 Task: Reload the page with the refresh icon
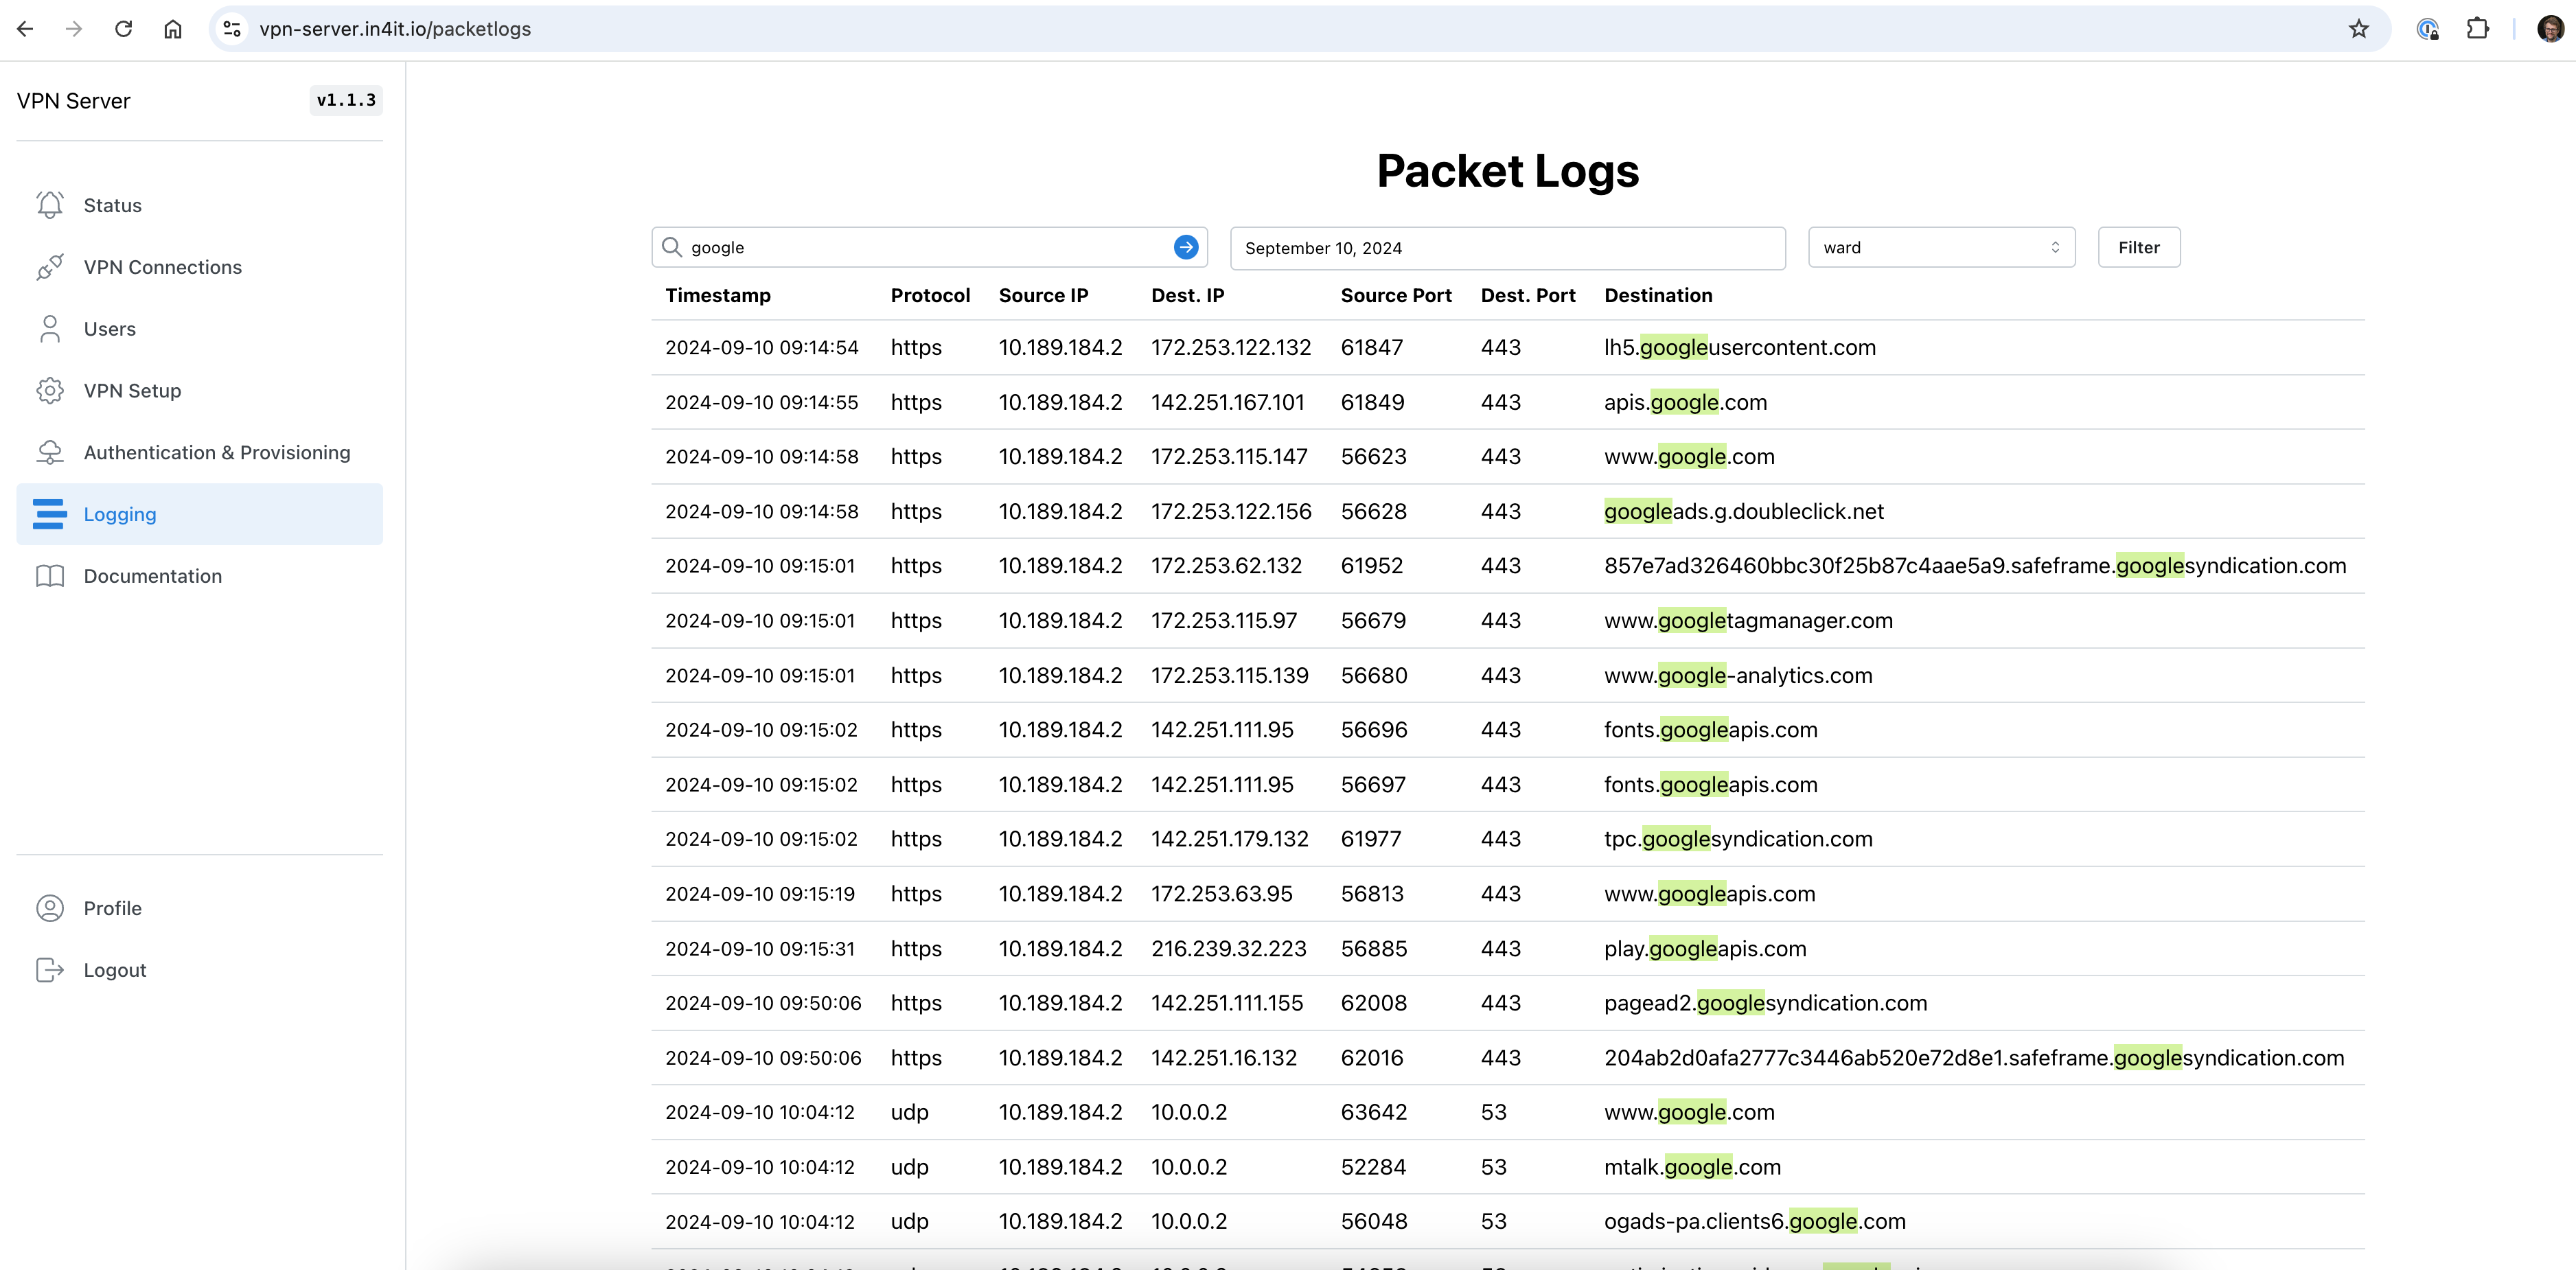tap(124, 28)
